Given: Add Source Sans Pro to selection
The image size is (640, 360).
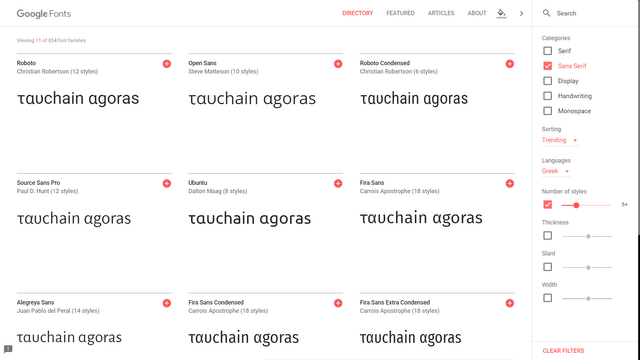Looking at the screenshot, I should click(167, 183).
